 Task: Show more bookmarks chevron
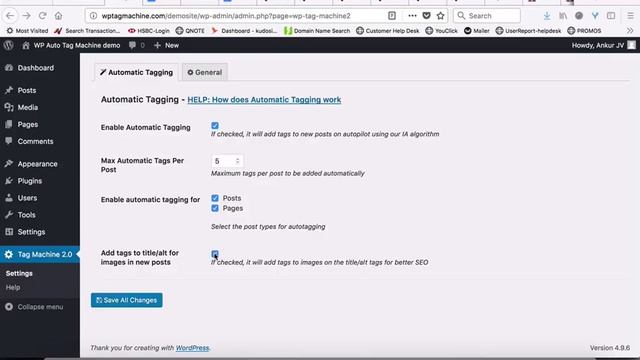coord(630,31)
